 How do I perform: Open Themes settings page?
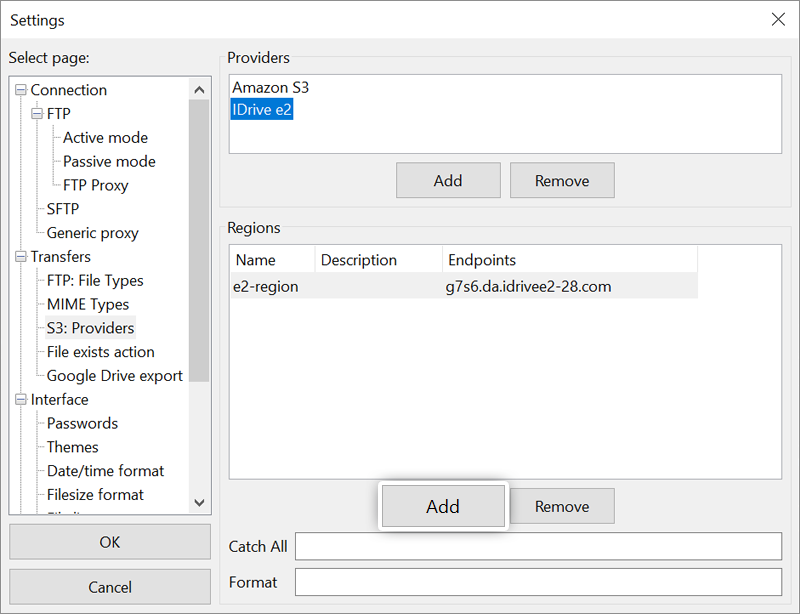(x=72, y=447)
